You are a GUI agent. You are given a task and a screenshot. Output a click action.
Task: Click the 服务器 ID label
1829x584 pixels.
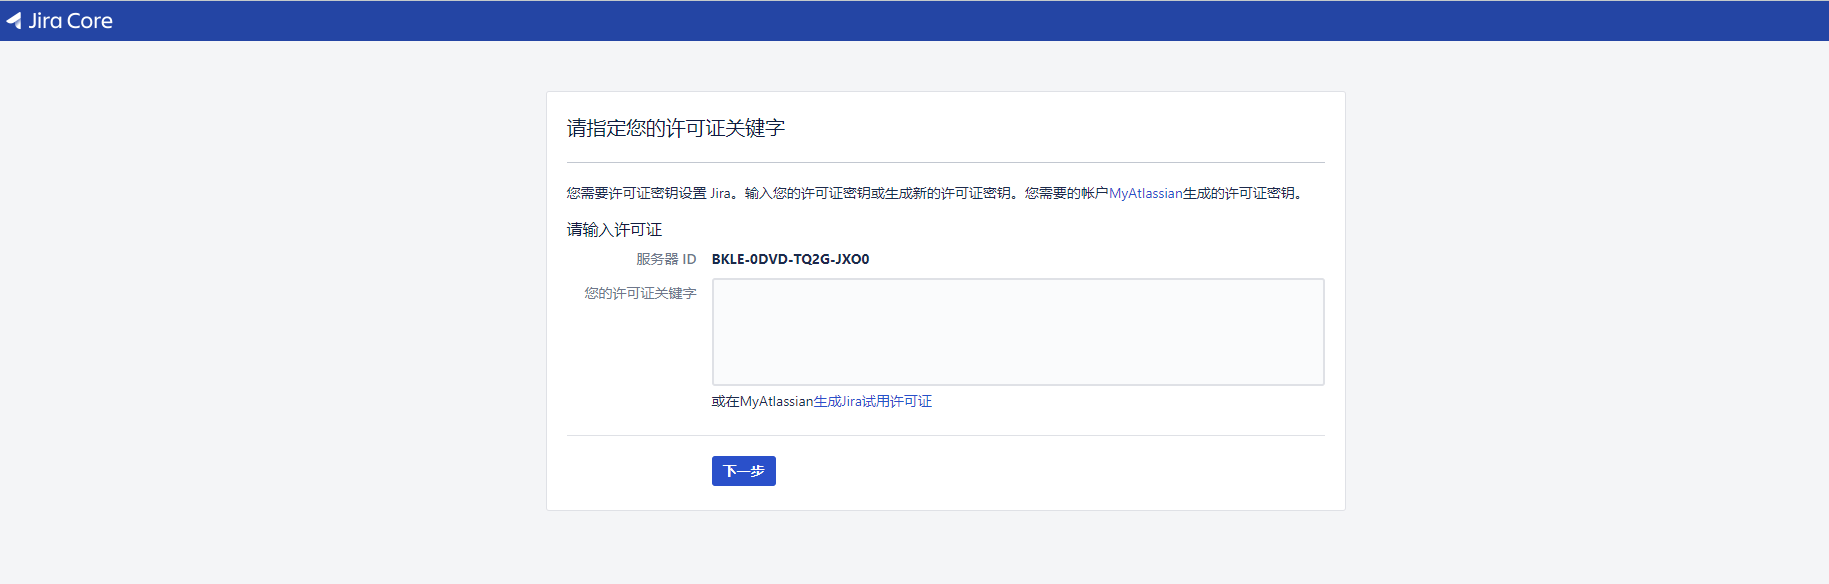pos(666,259)
